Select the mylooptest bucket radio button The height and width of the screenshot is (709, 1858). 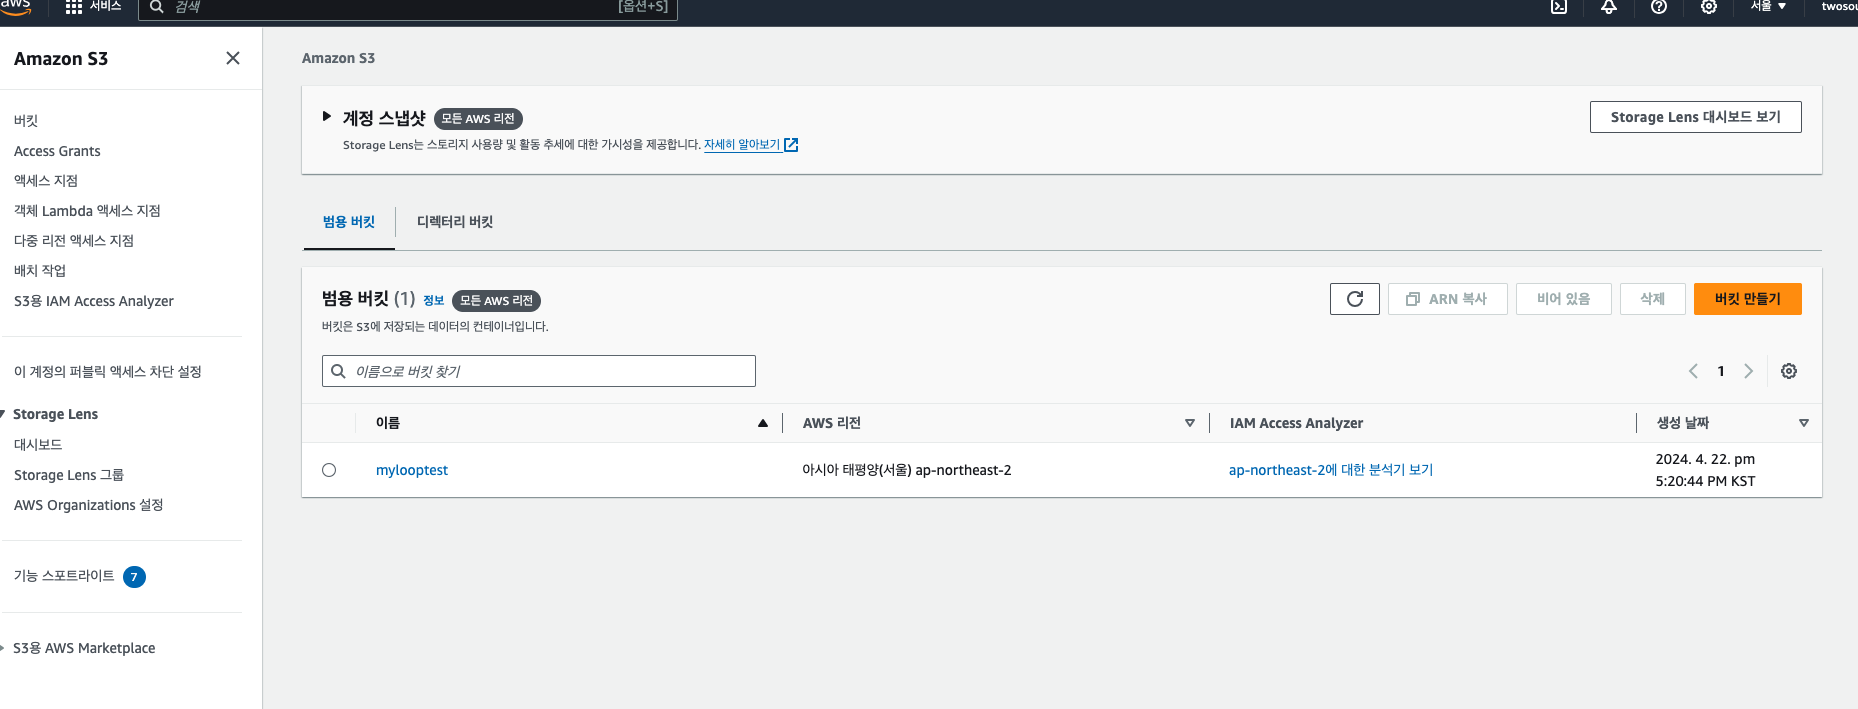pos(329,470)
